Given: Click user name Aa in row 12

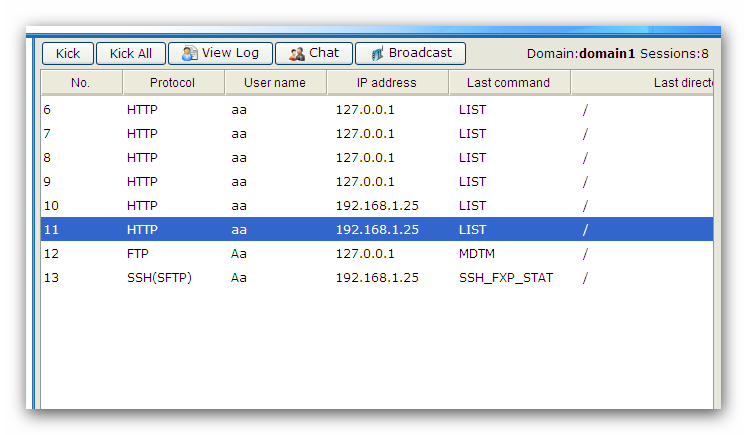Looking at the screenshot, I should [239, 253].
